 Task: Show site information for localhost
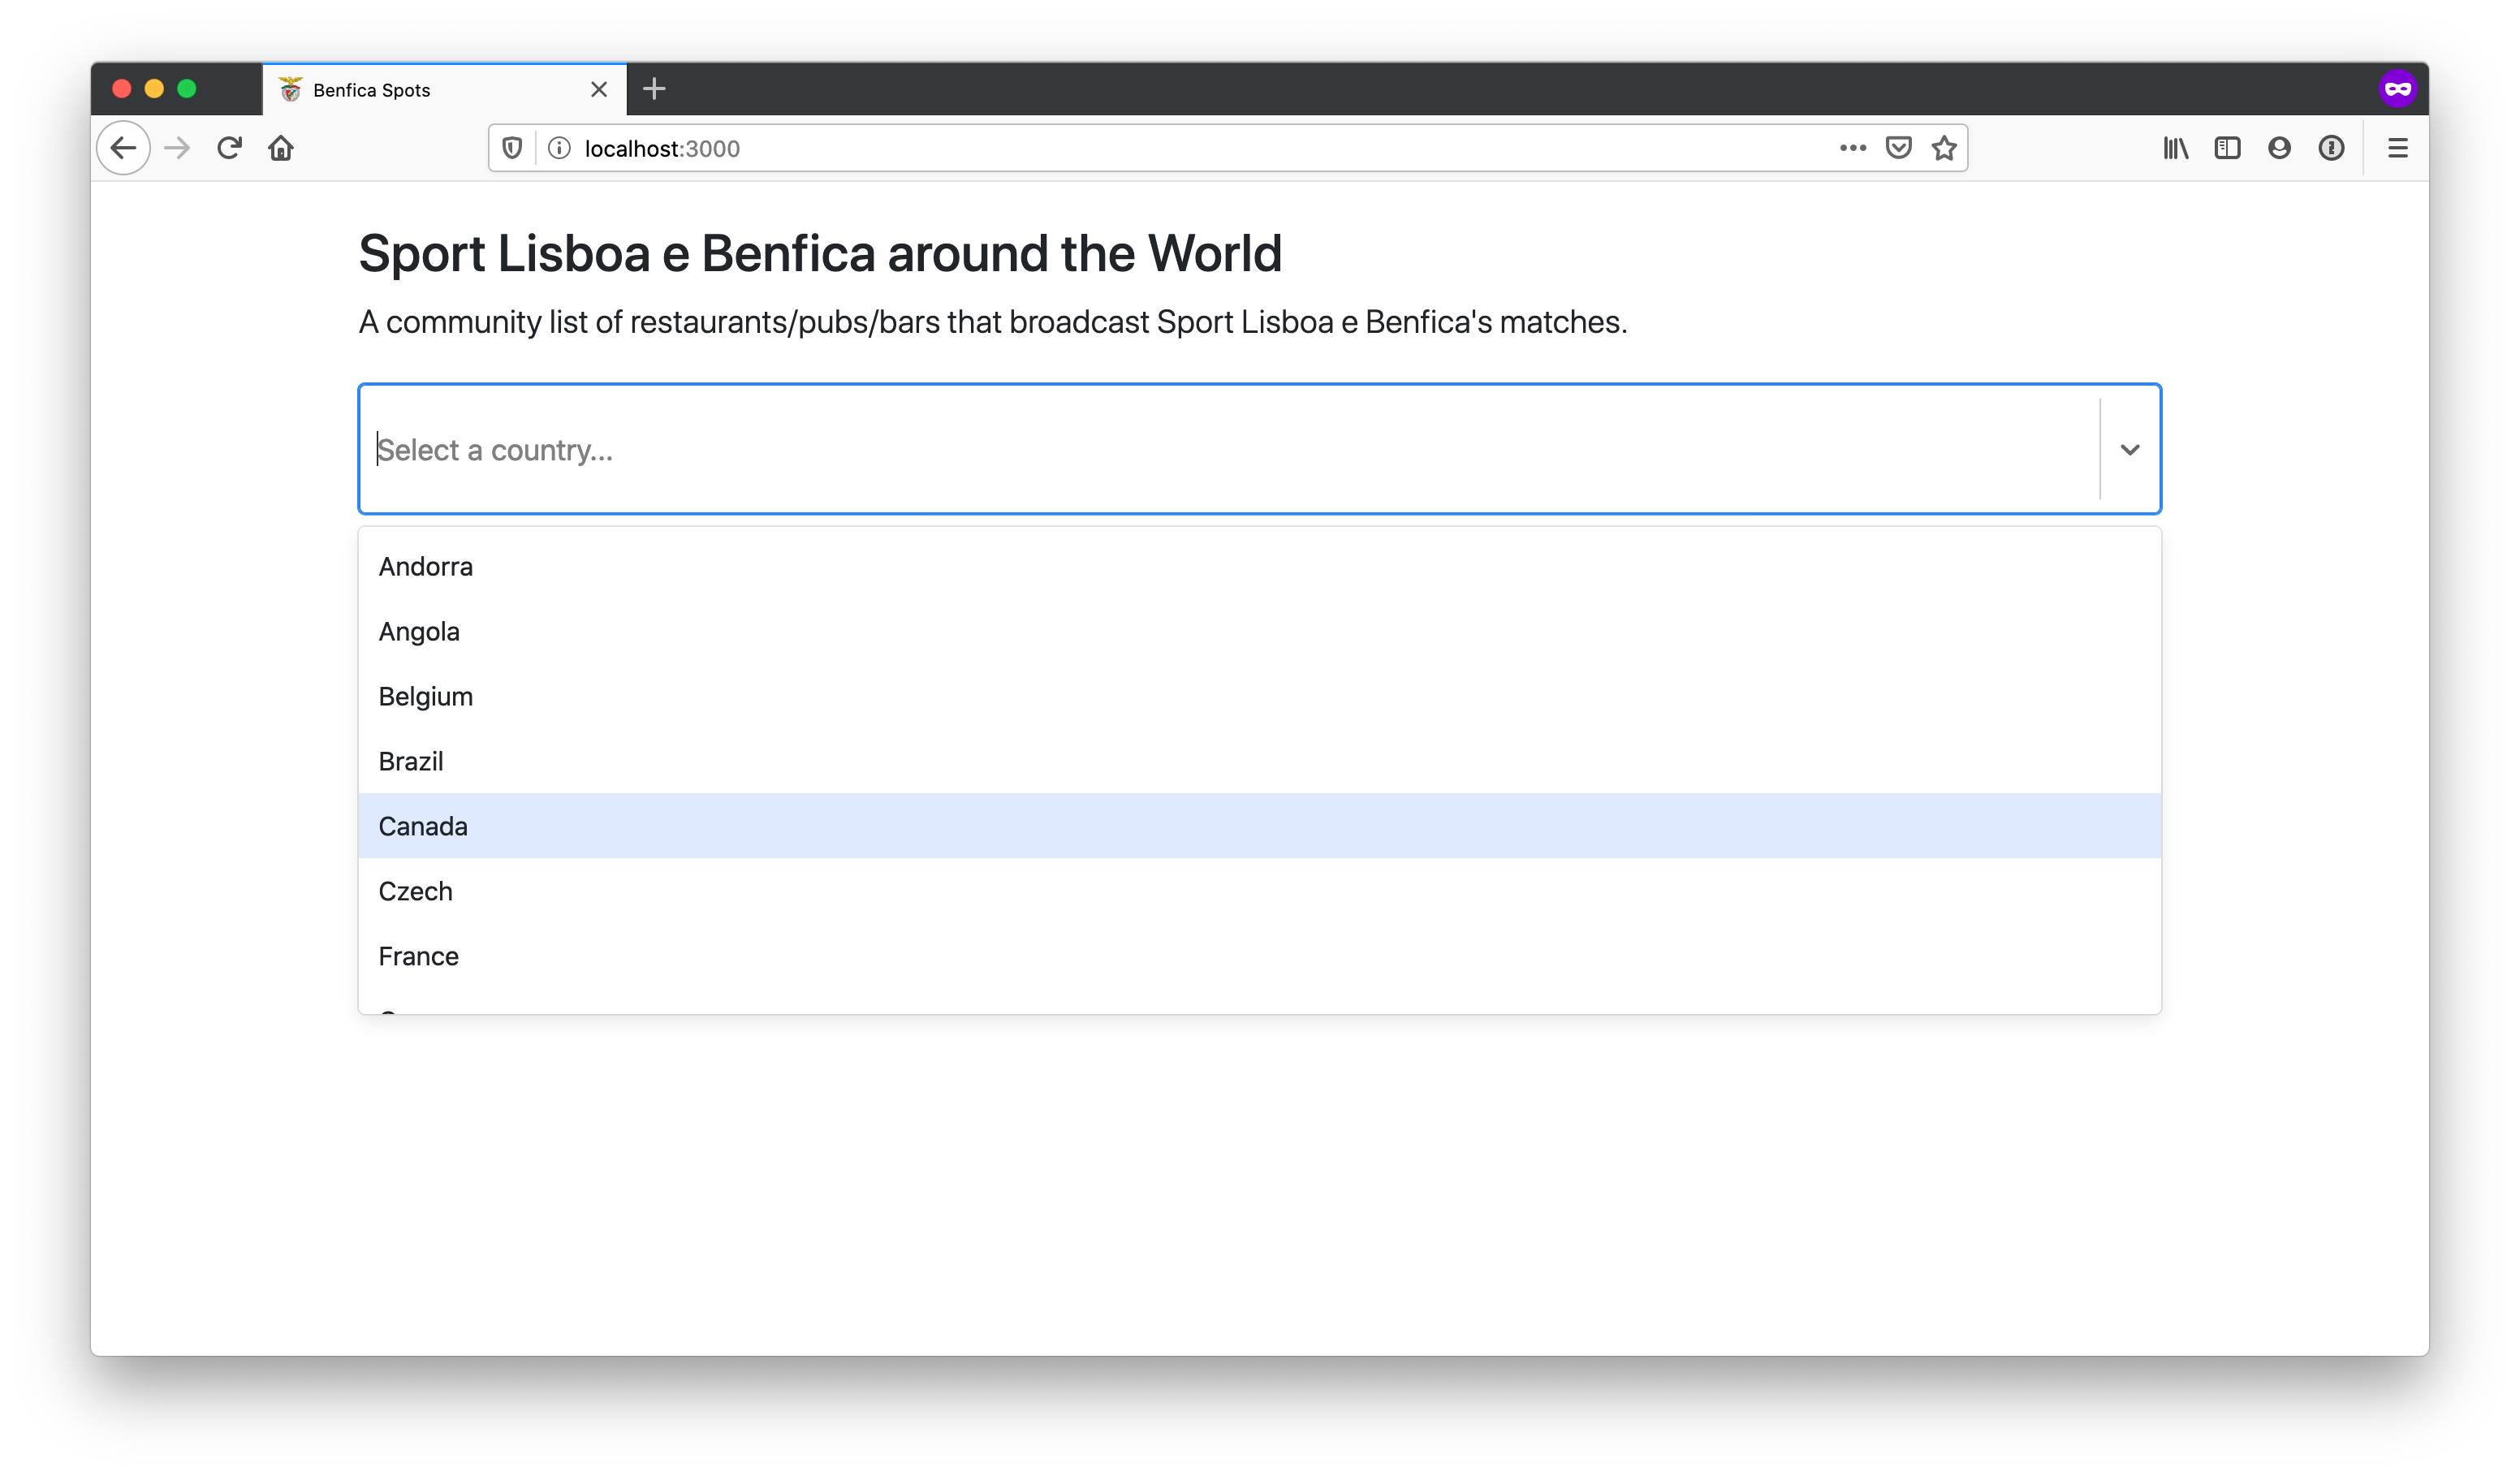[x=559, y=148]
